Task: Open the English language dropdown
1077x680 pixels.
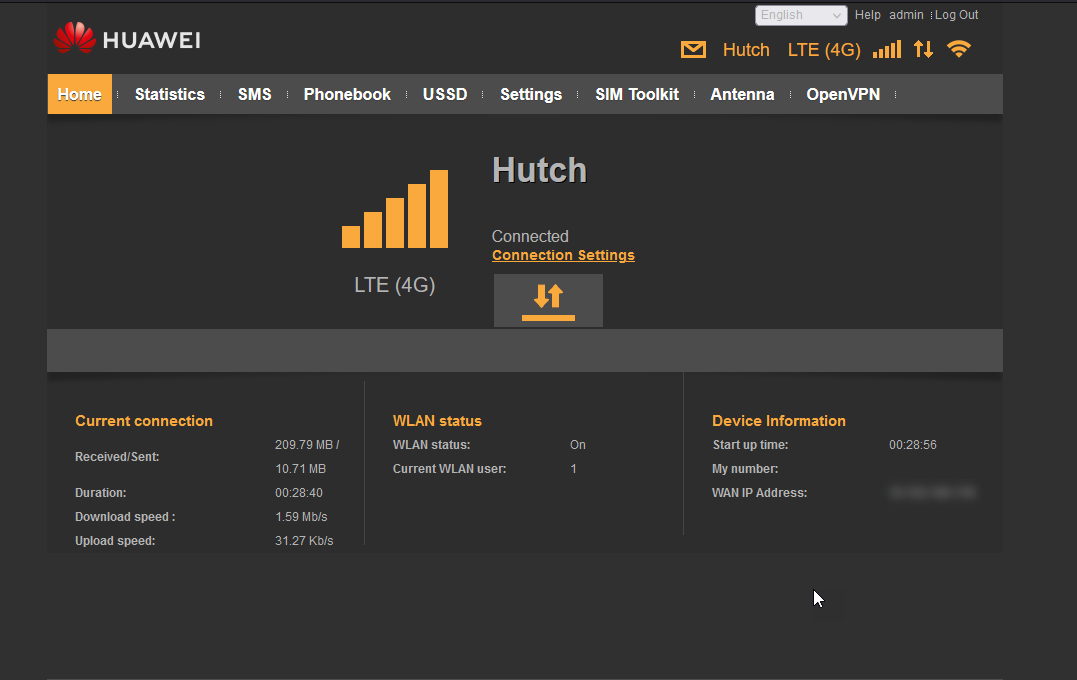Action: [x=801, y=15]
